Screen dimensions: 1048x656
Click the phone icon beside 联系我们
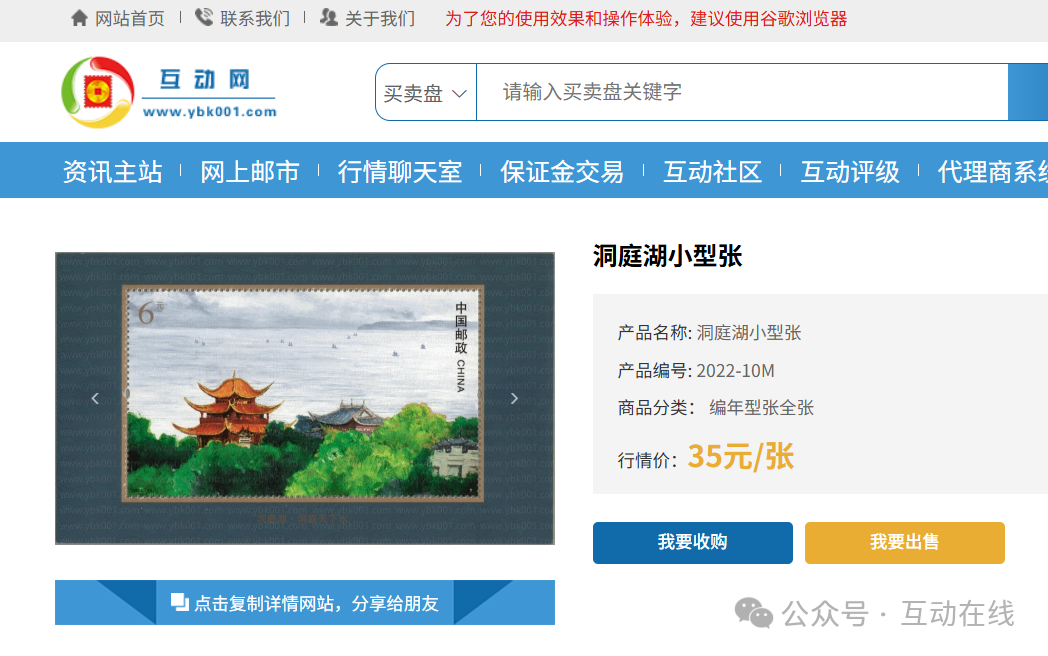coord(204,18)
